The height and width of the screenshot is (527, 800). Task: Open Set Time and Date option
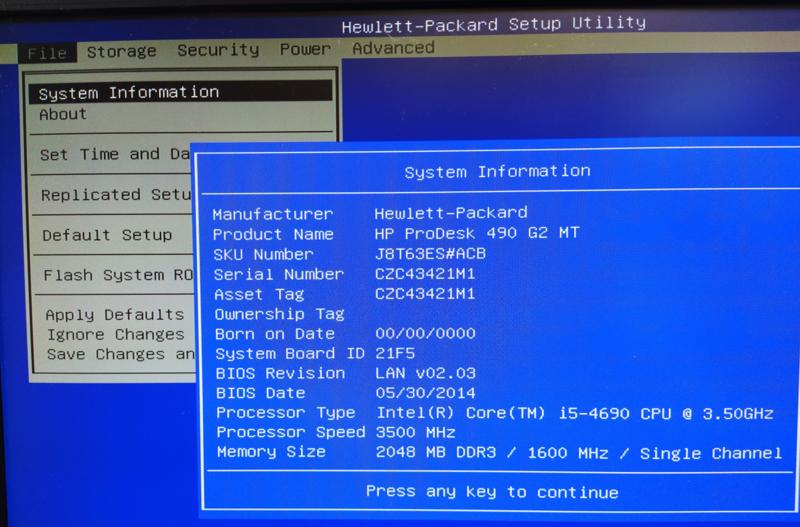coord(114,155)
